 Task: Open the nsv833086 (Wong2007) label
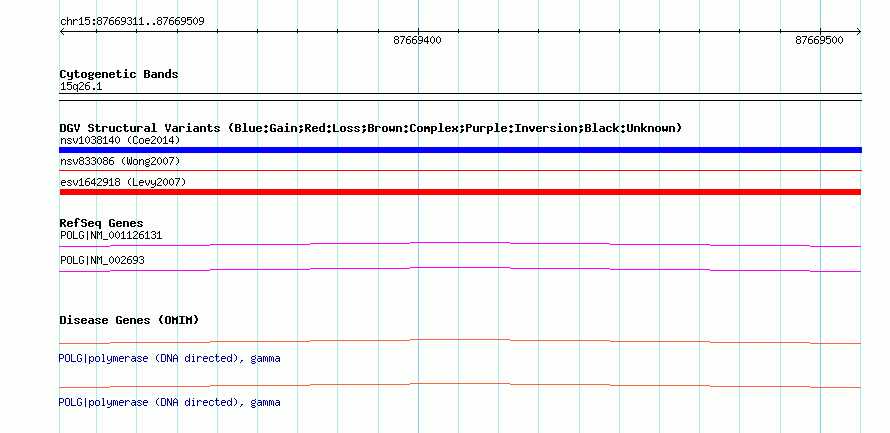pos(120,162)
